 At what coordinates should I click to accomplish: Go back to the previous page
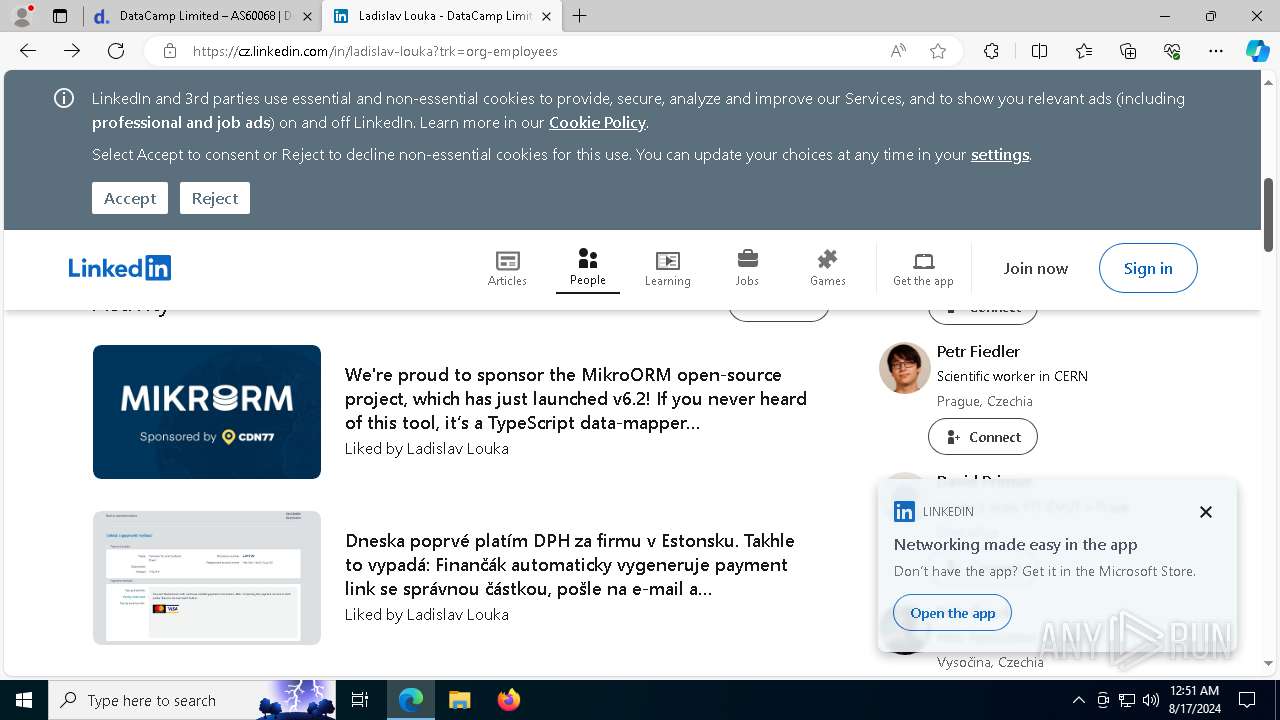(x=28, y=51)
